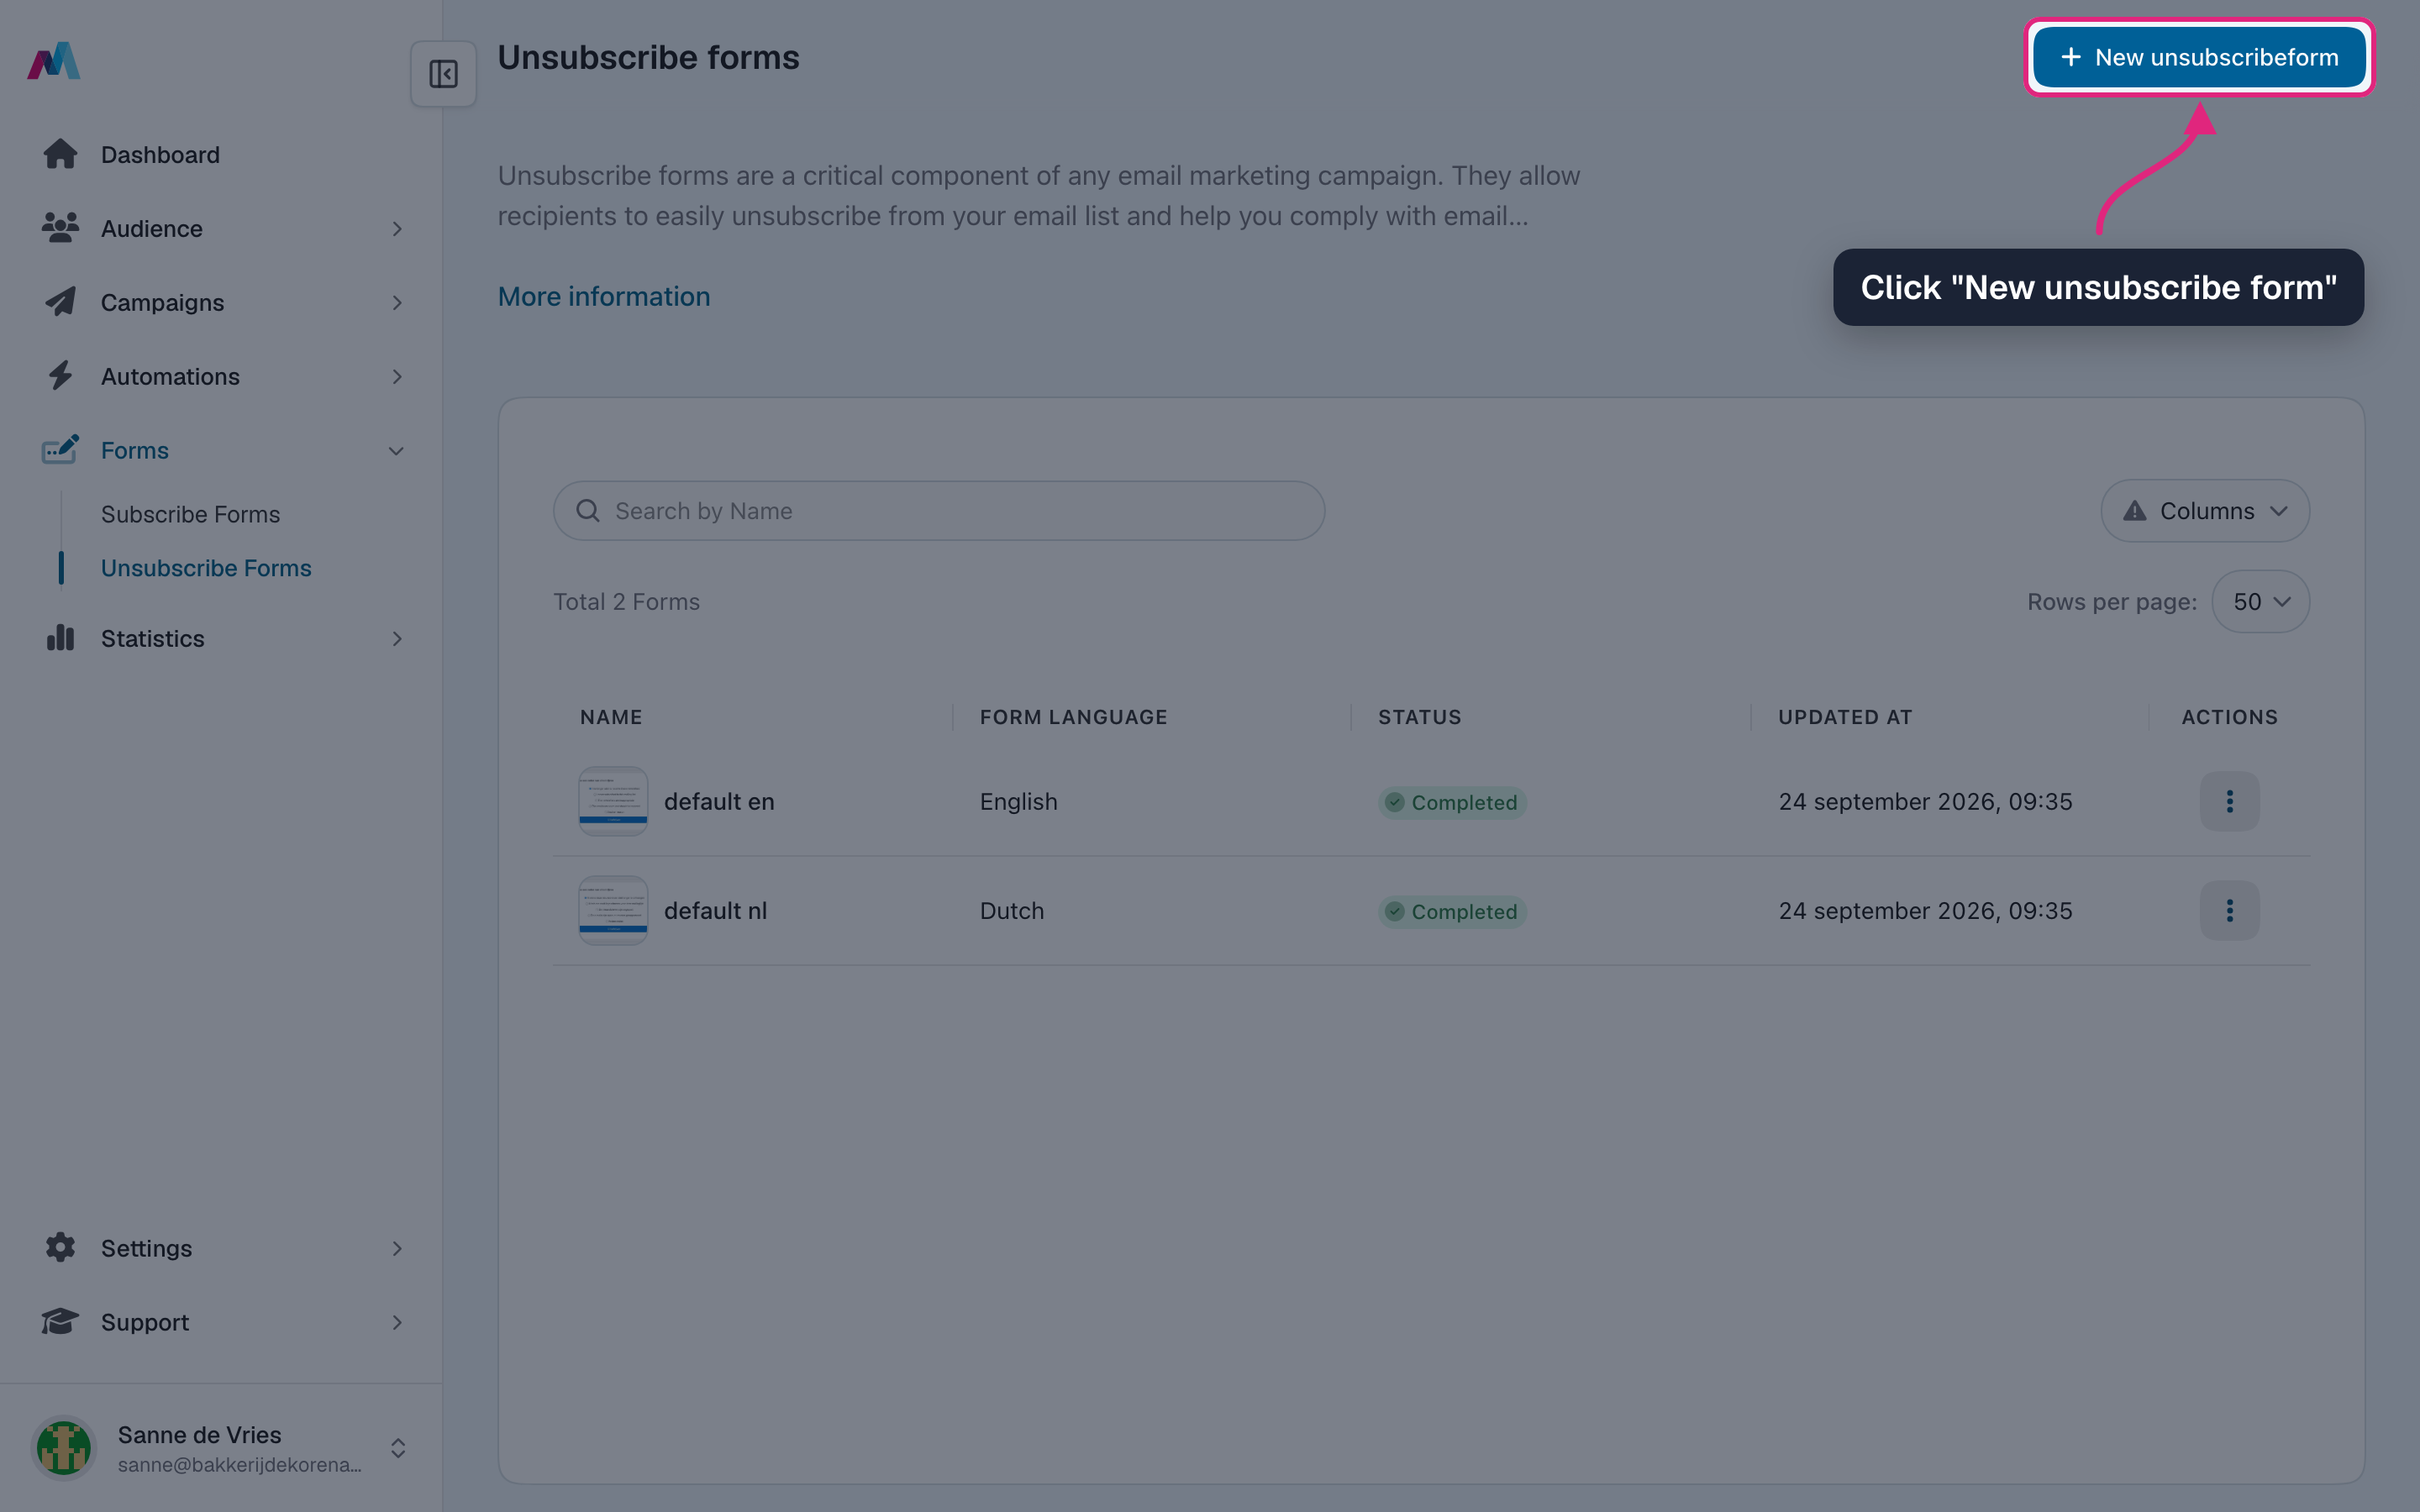Open the default nl form name
Viewport: 2420px width, 1512px height.
pyautogui.click(x=715, y=911)
